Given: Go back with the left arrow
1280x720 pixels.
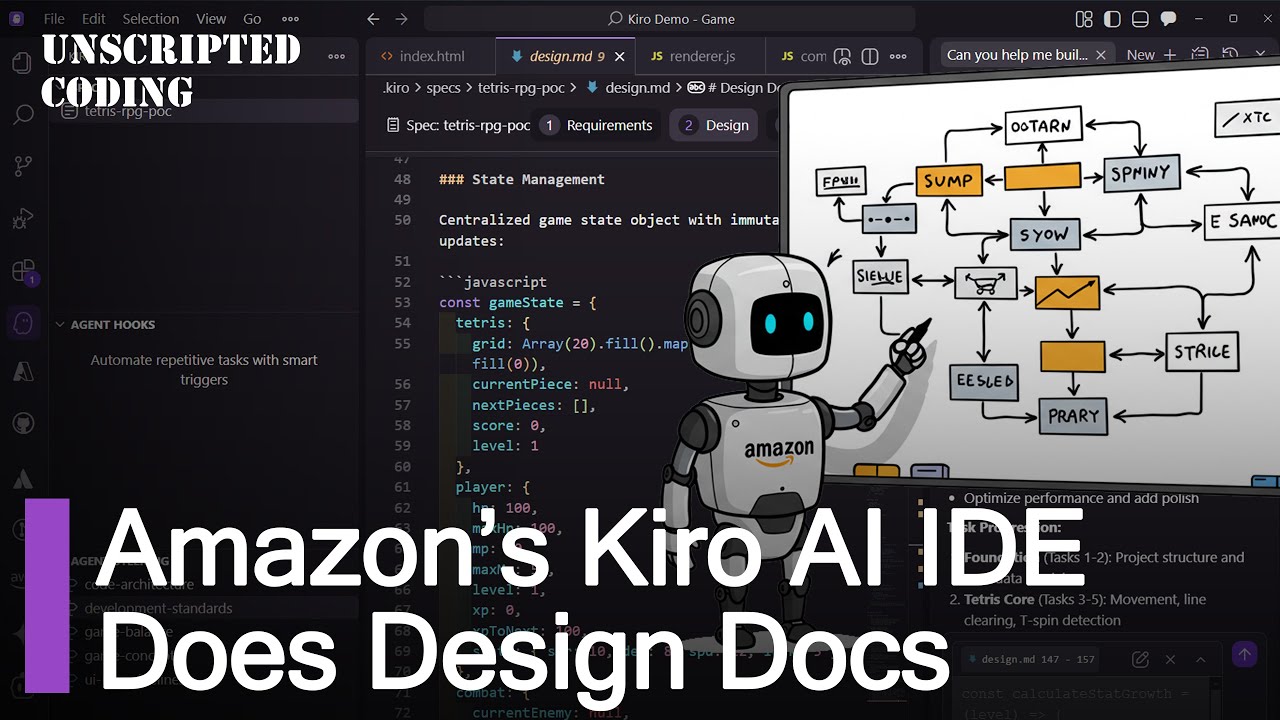Looking at the screenshot, I should (x=373, y=19).
